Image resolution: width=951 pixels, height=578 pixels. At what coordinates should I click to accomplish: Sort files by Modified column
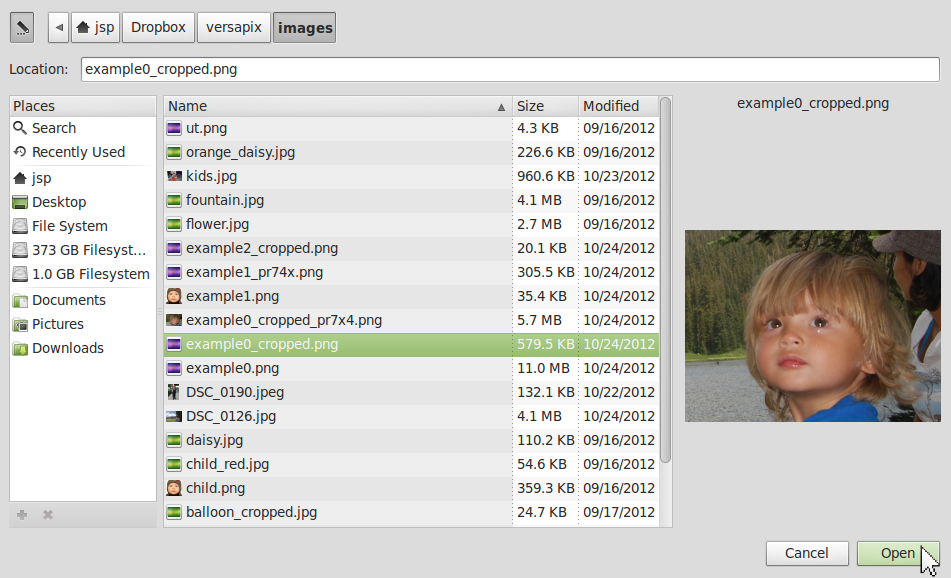(x=619, y=106)
